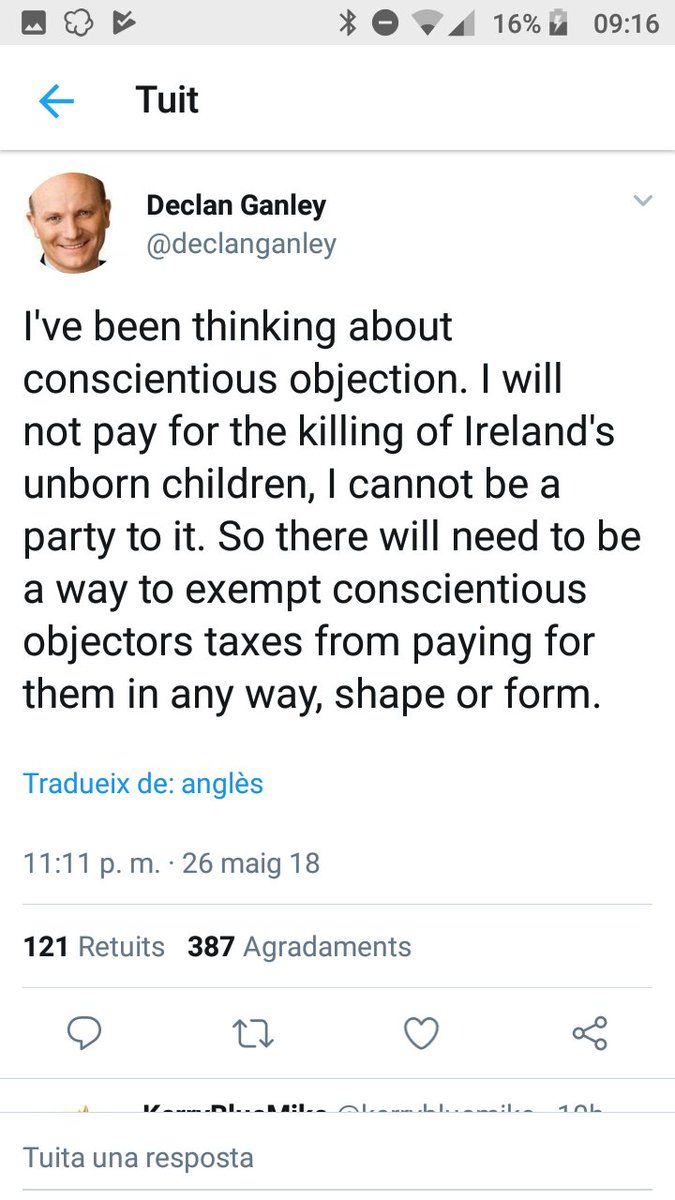Tap the do-not-disturb status icon
Image resolution: width=675 pixels, height=1200 pixels.
[385, 24]
